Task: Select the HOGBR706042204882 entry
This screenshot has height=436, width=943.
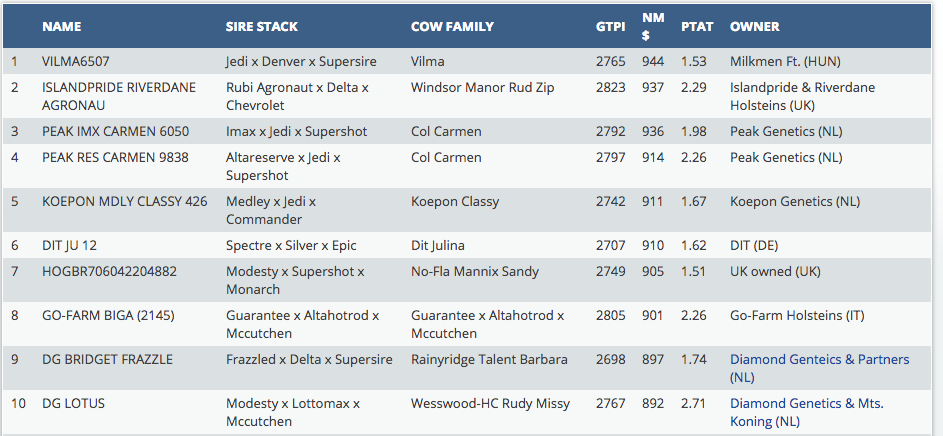Action: point(109,272)
